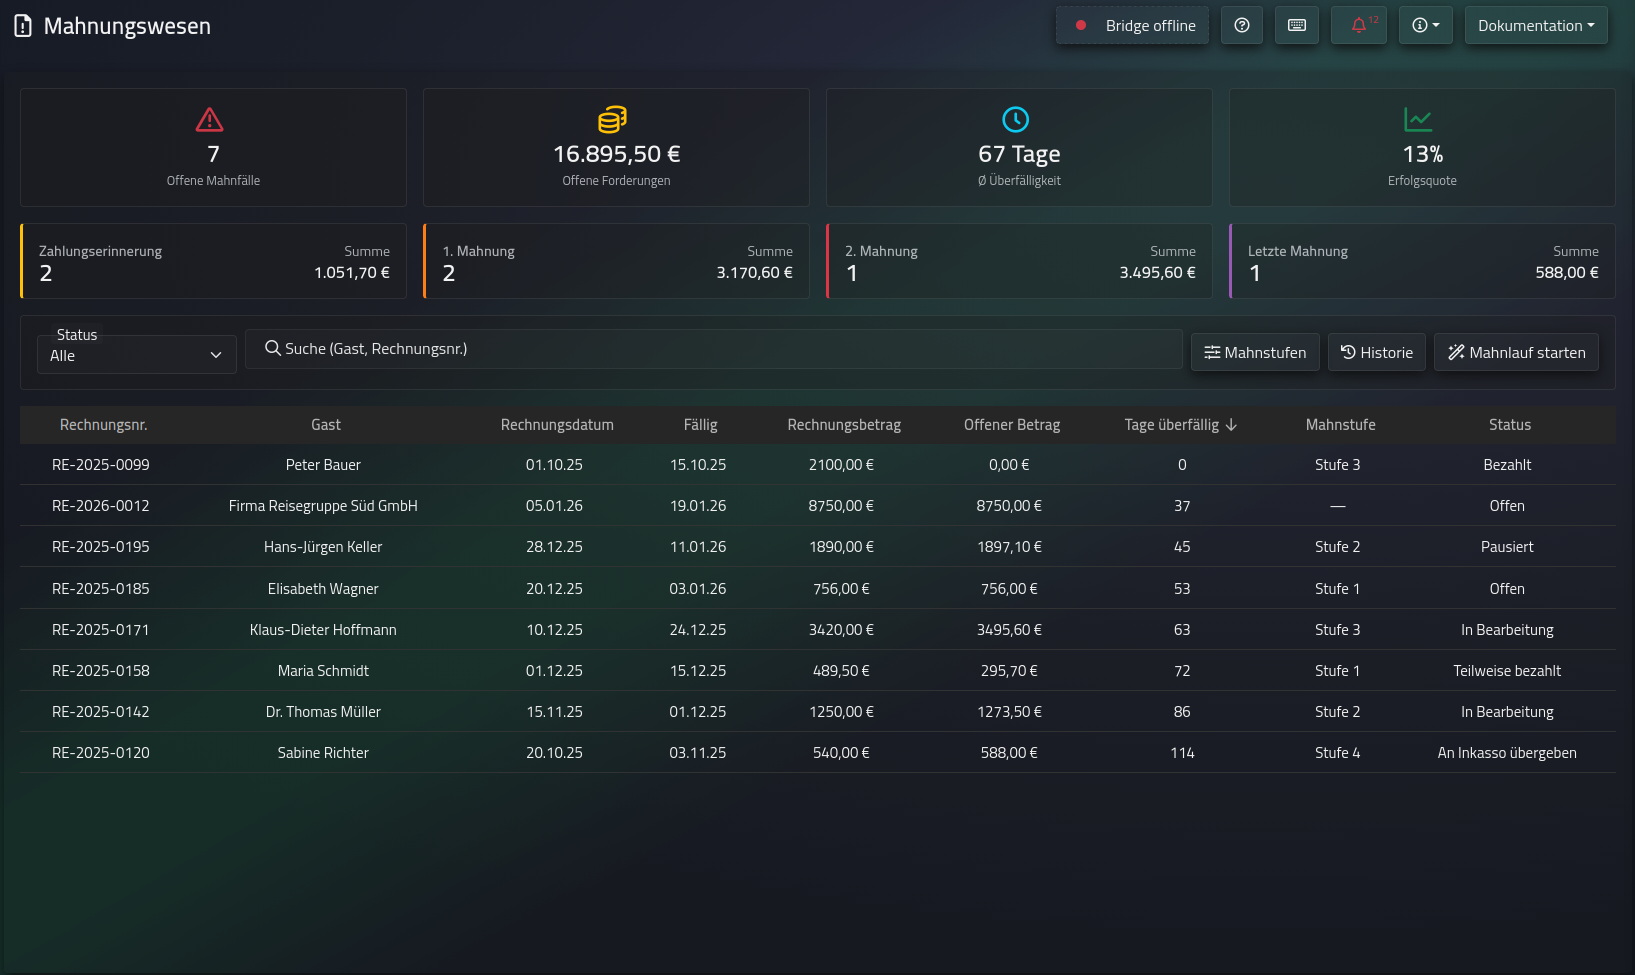1635x975 pixels.
Task: Sort by Mahnstufe column header
Action: 1340,425
